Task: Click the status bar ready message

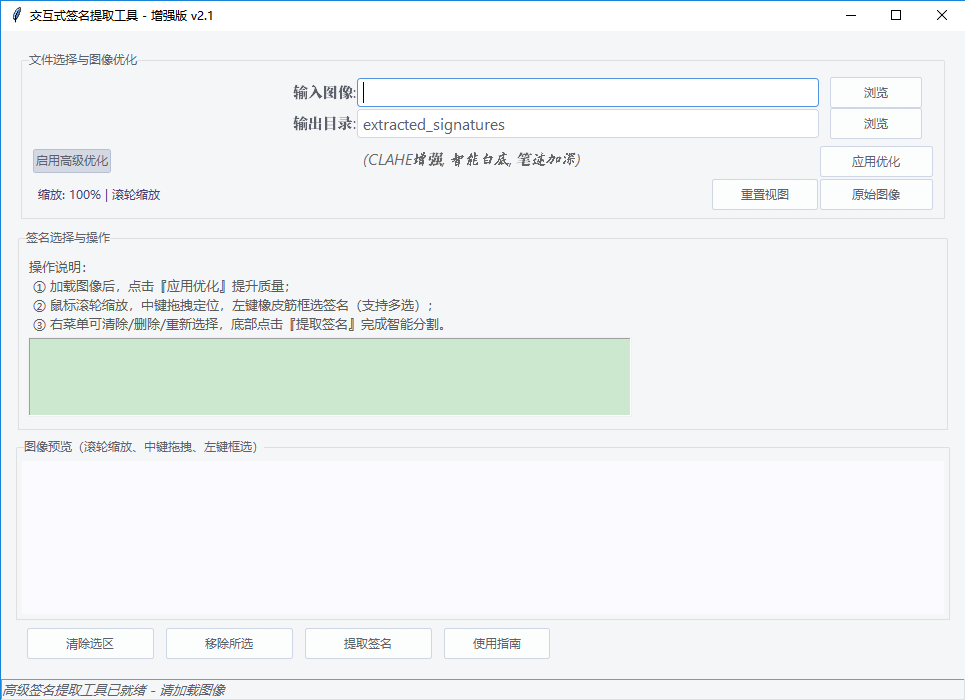Action: click(115, 689)
